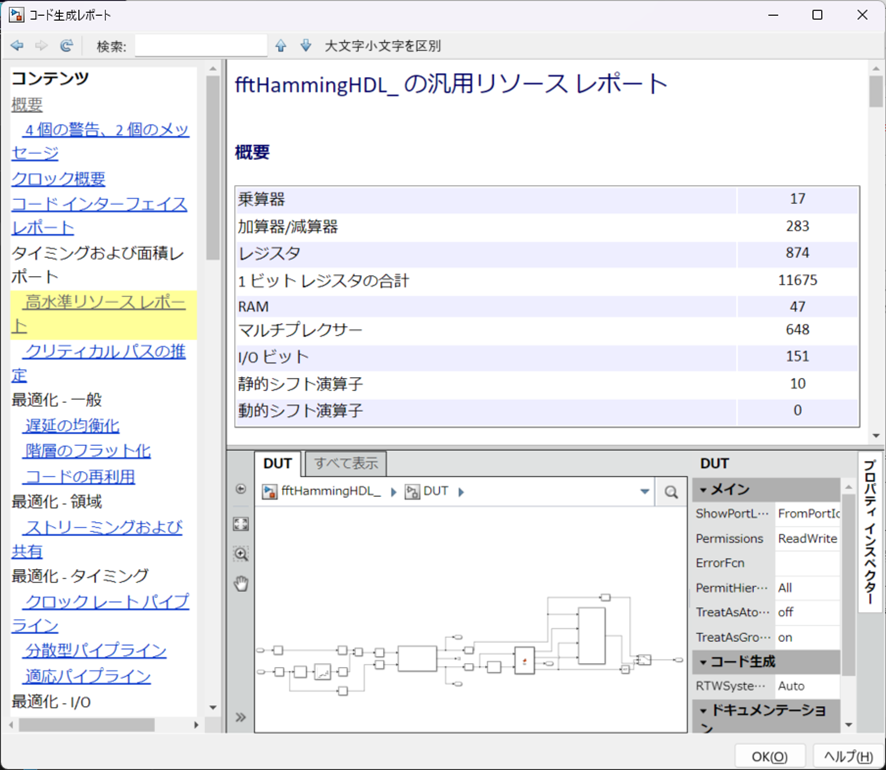Click the find previous up arrow

(x=281, y=46)
